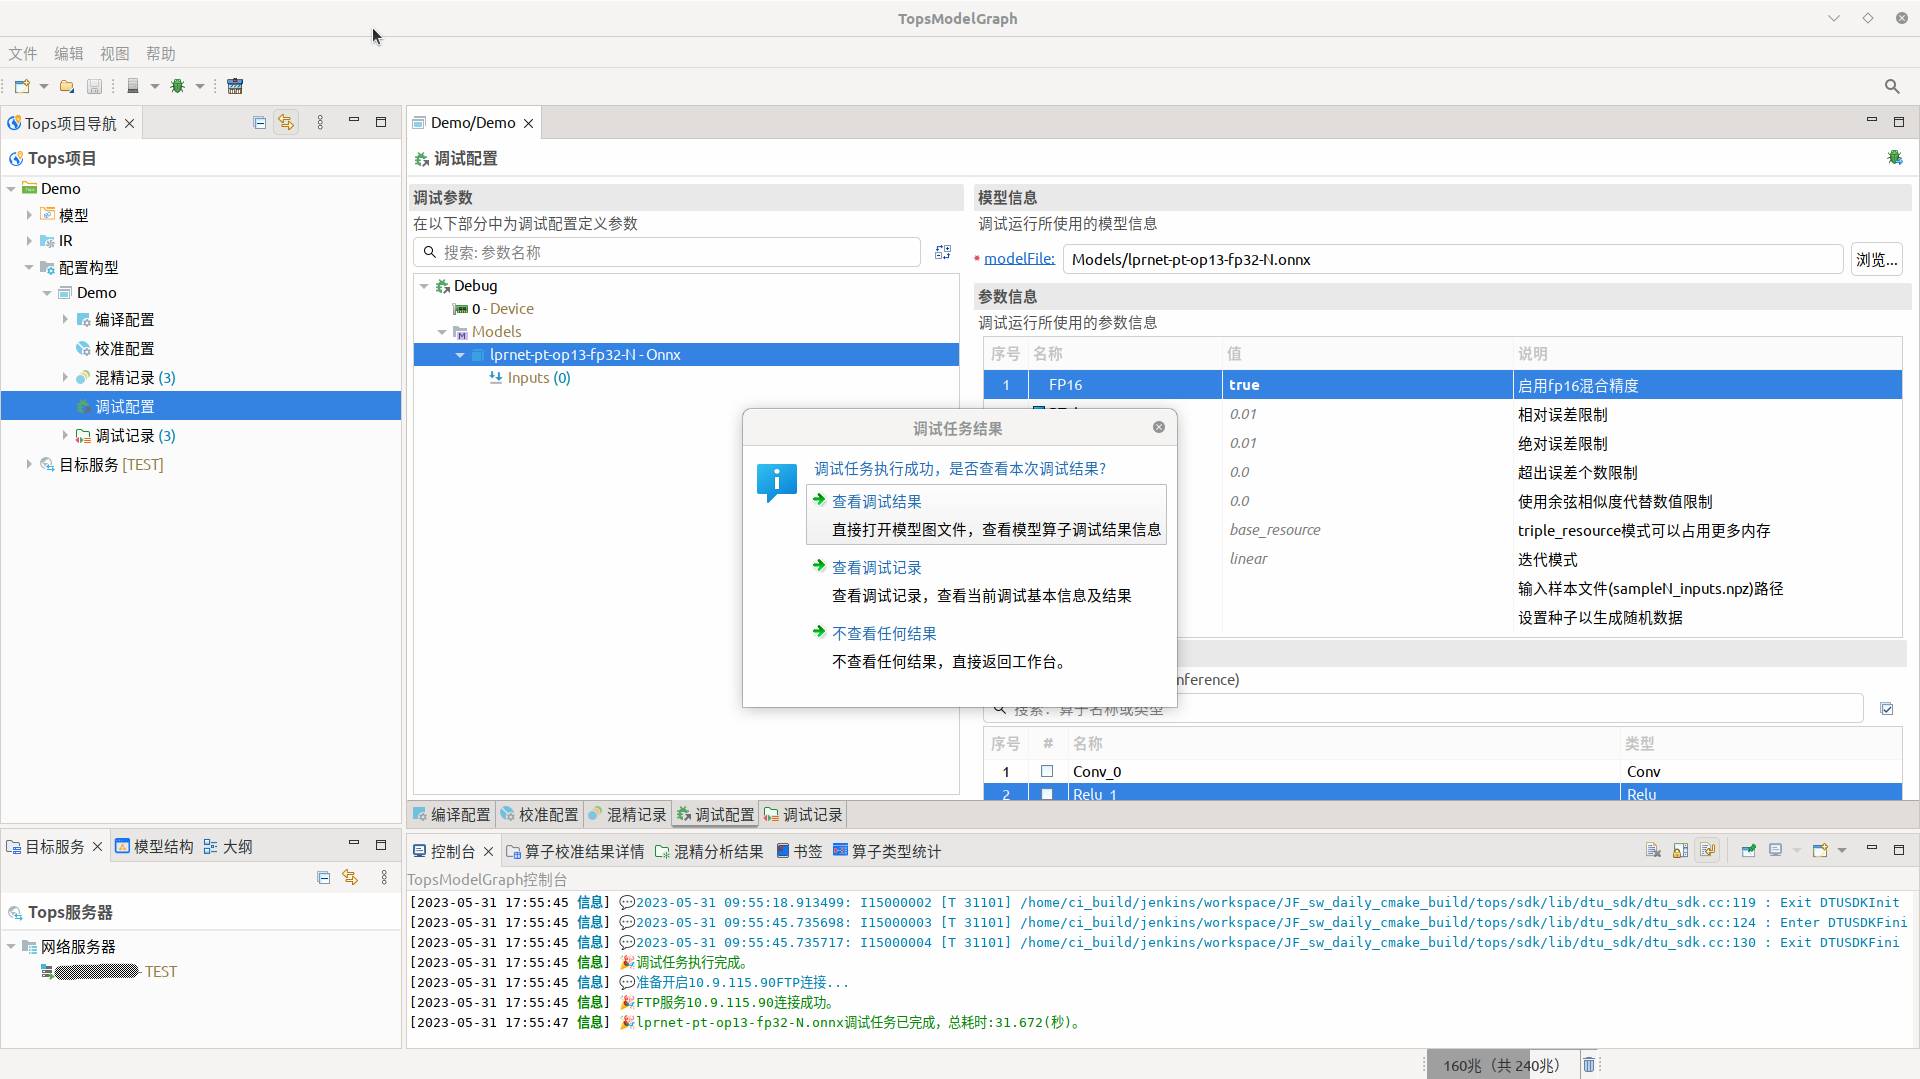Open the dropdown arrow next to the debug bug icon
Screen dimensions: 1920x1079
(200, 86)
